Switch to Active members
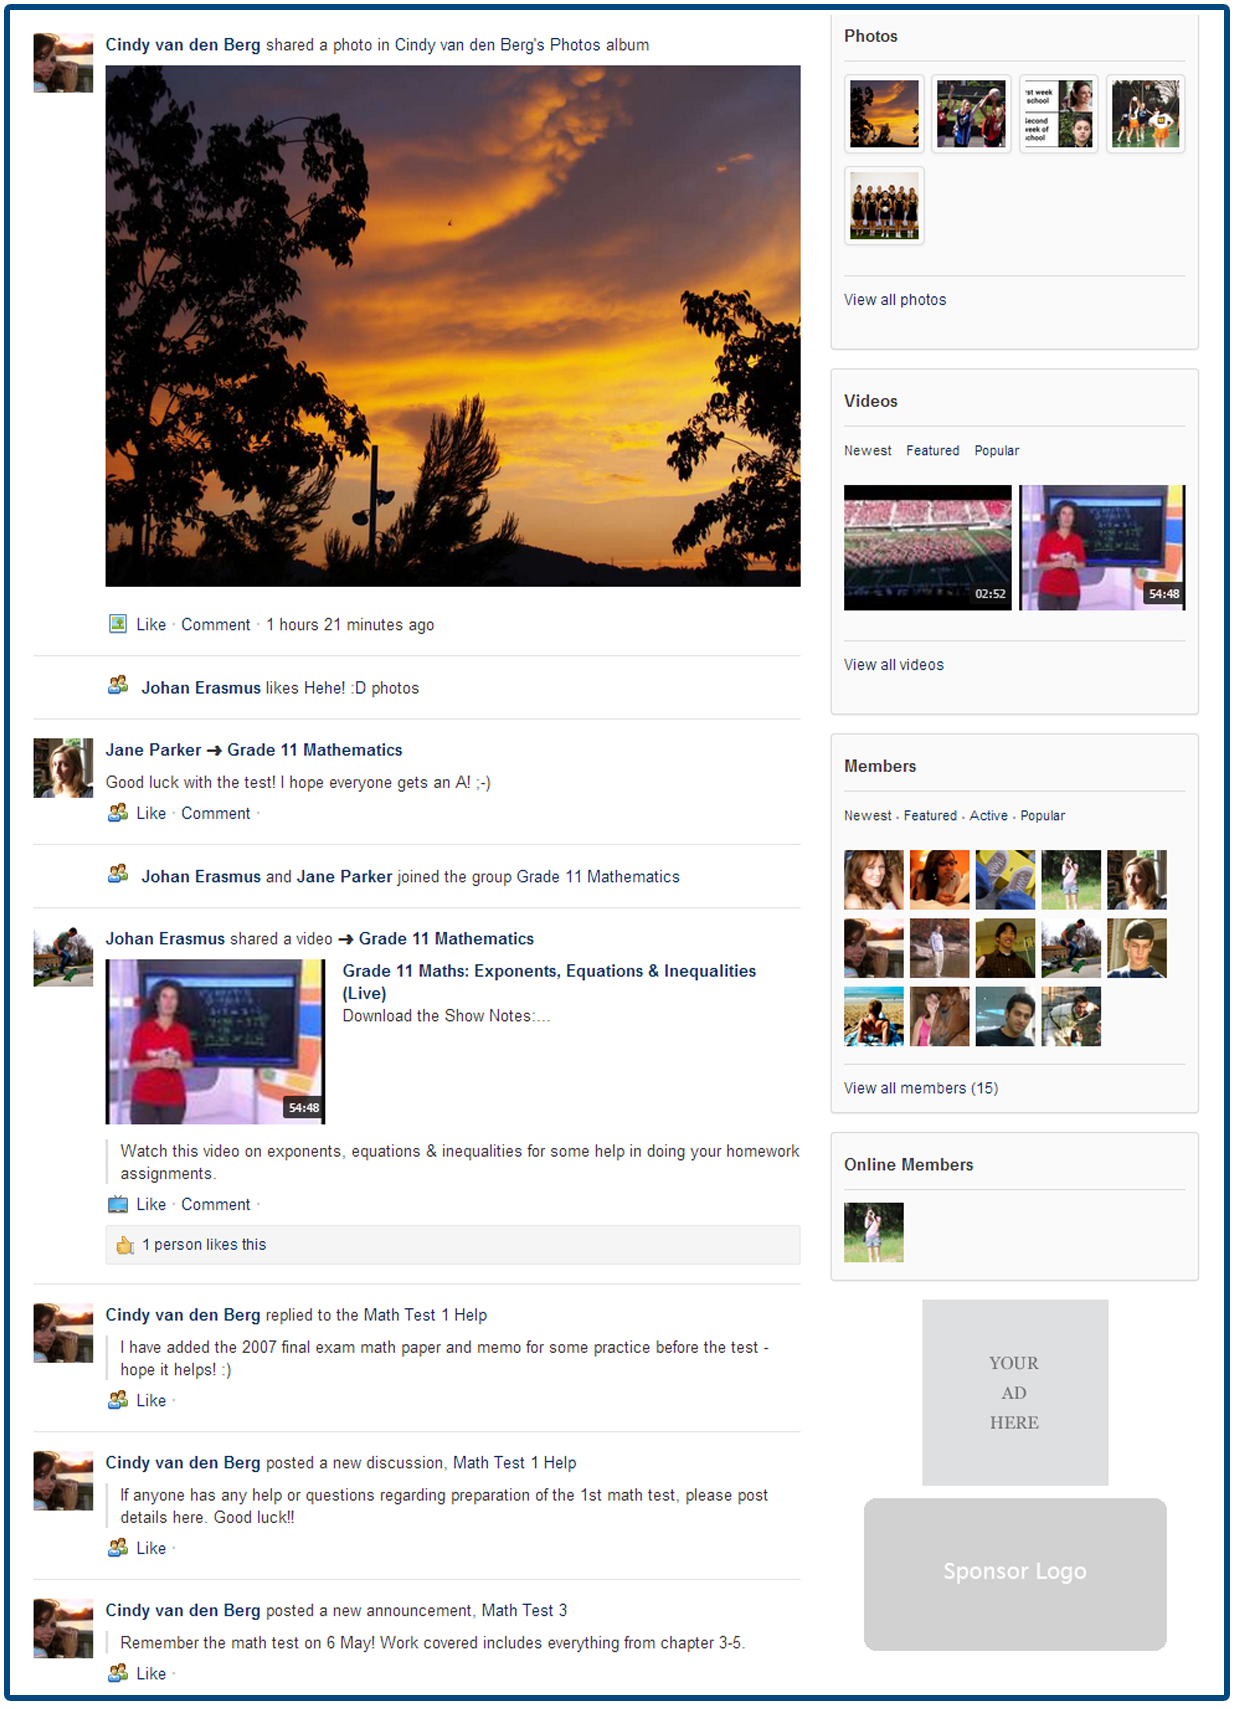 [989, 816]
